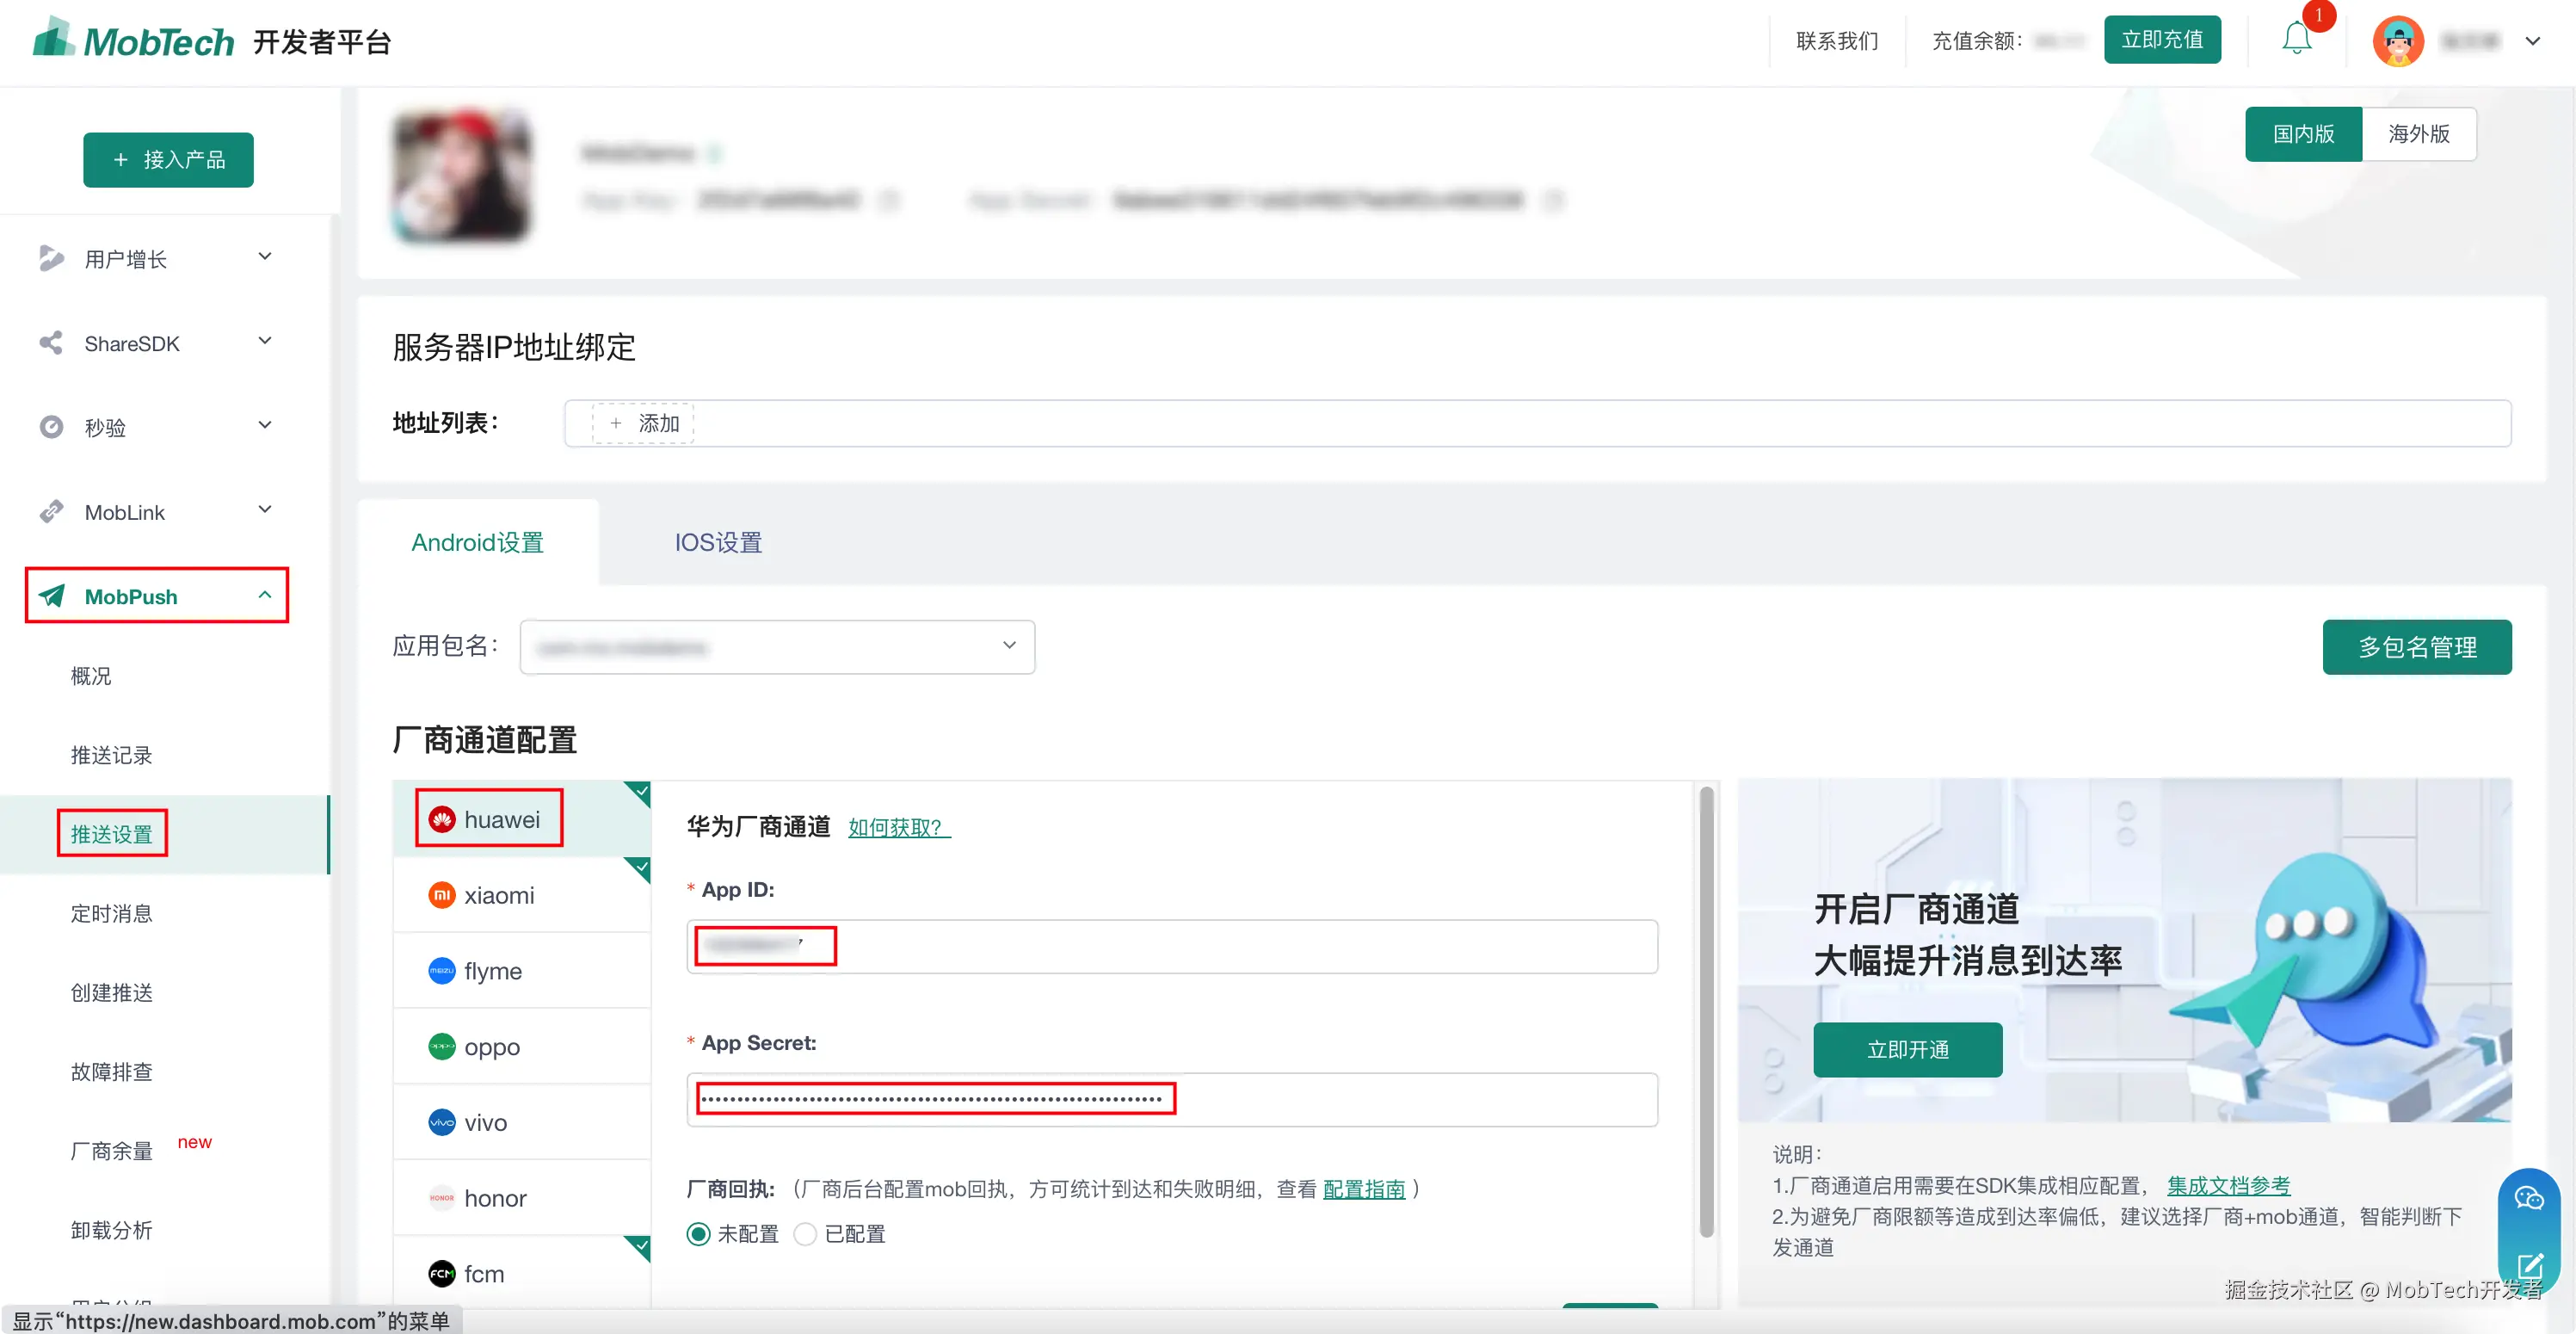The height and width of the screenshot is (1334, 2576).
Task: Select the oppo vendor logo icon
Action: 441,1046
